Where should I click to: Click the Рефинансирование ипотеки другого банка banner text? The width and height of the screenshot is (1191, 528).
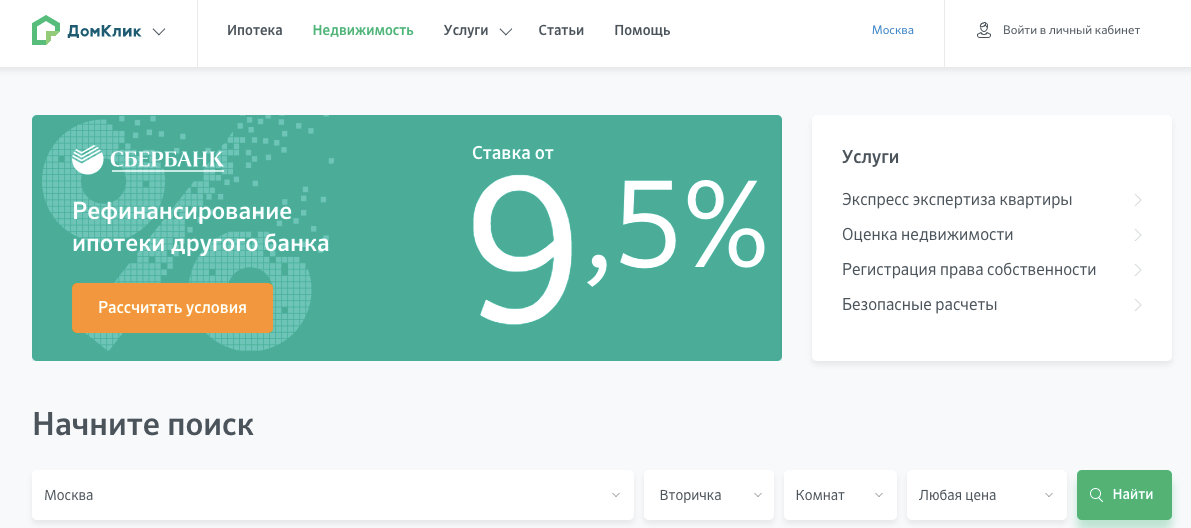pos(201,227)
